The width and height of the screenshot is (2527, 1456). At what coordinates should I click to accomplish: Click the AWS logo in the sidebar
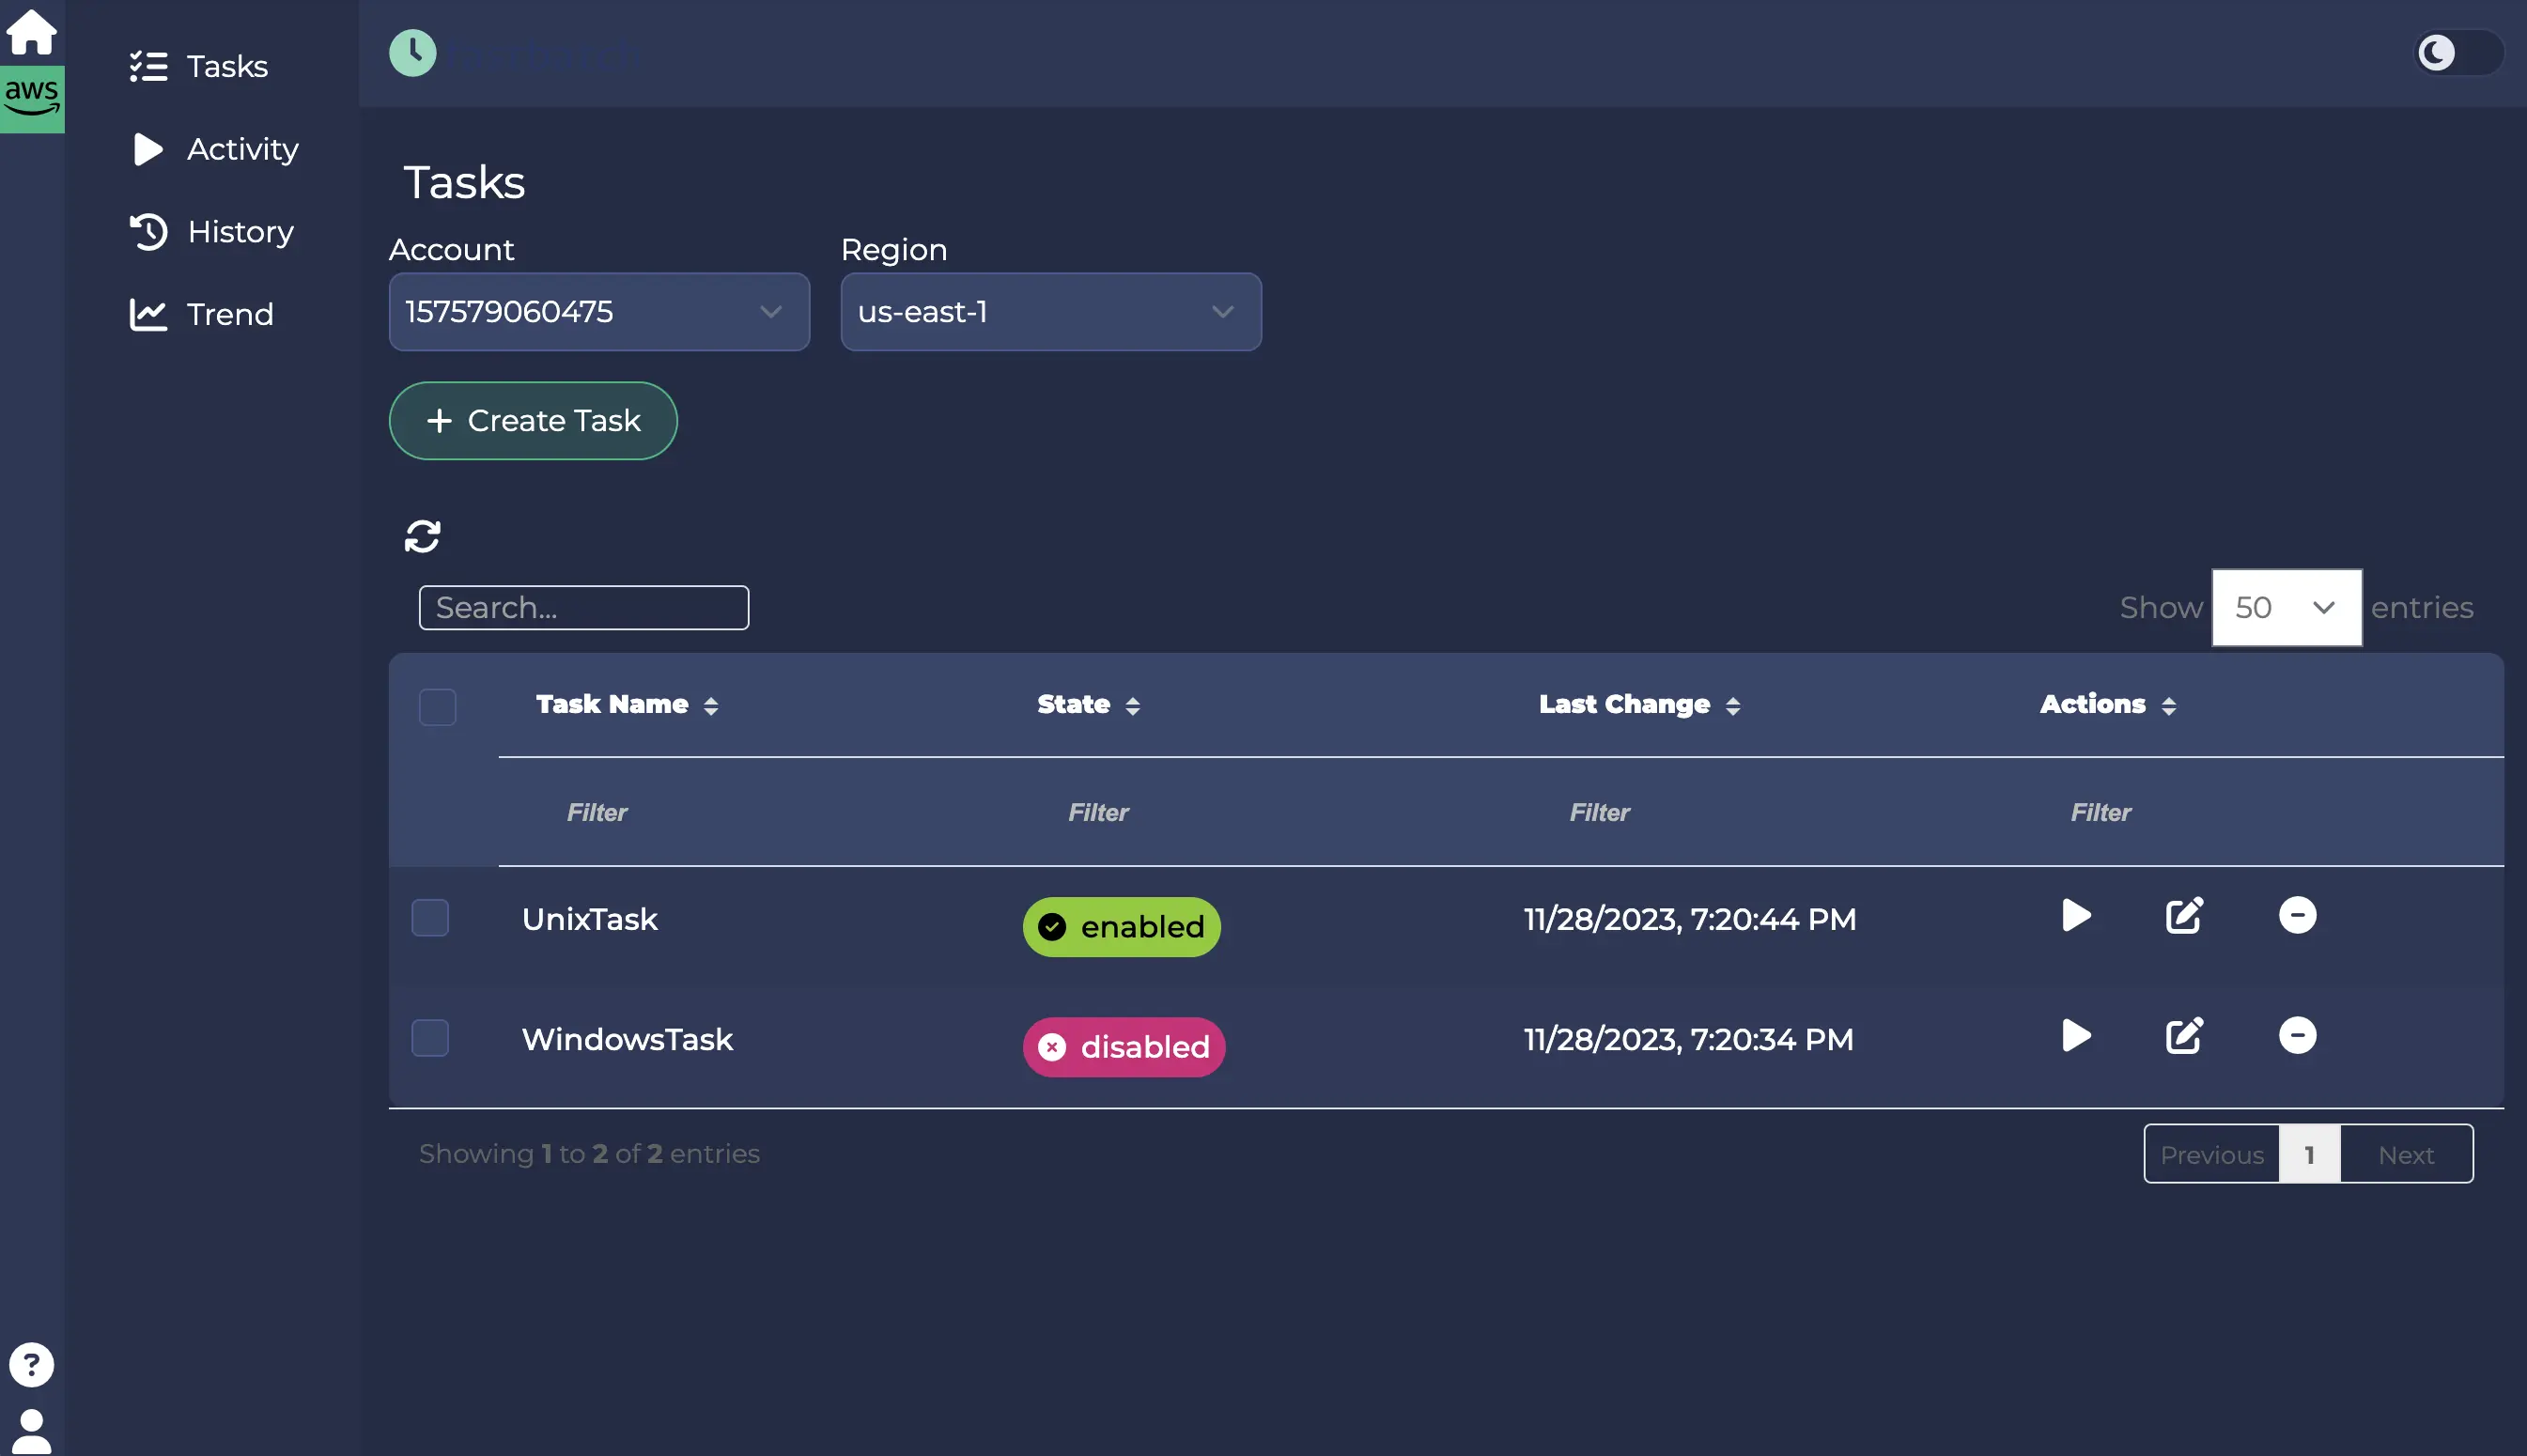(x=31, y=97)
